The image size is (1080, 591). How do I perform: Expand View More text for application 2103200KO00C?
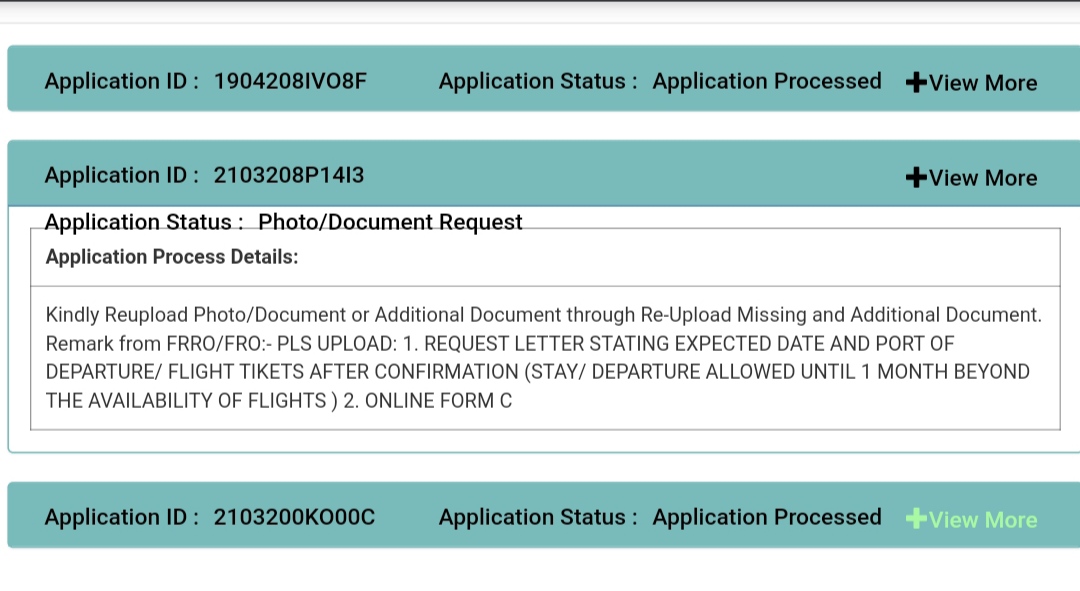[983, 520]
